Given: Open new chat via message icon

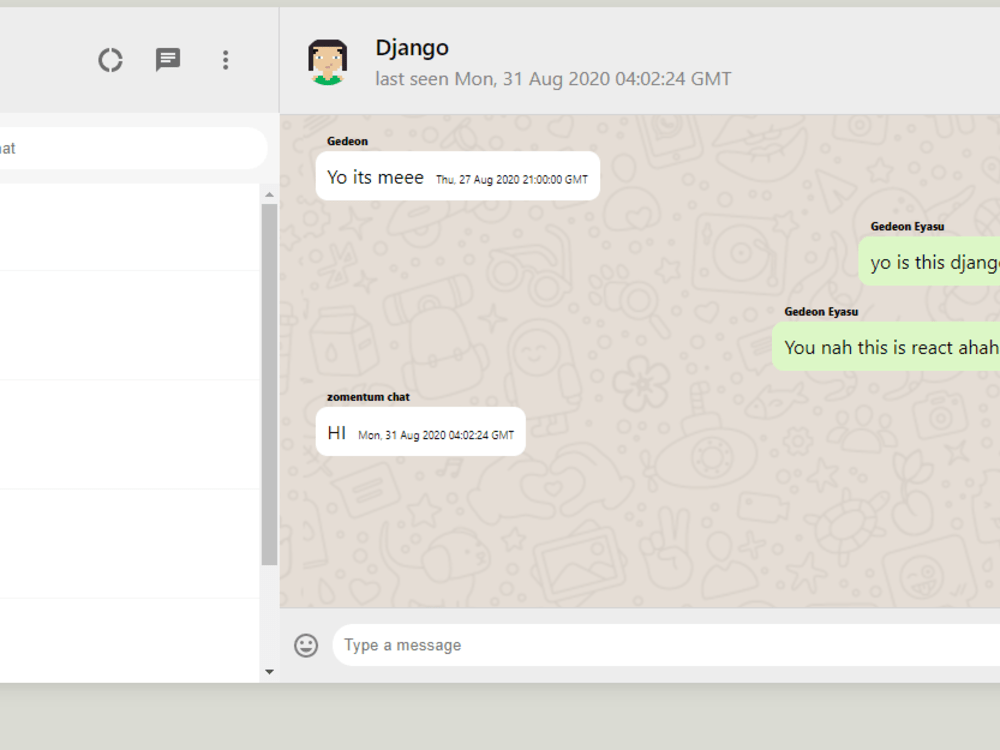Looking at the screenshot, I should click(168, 60).
